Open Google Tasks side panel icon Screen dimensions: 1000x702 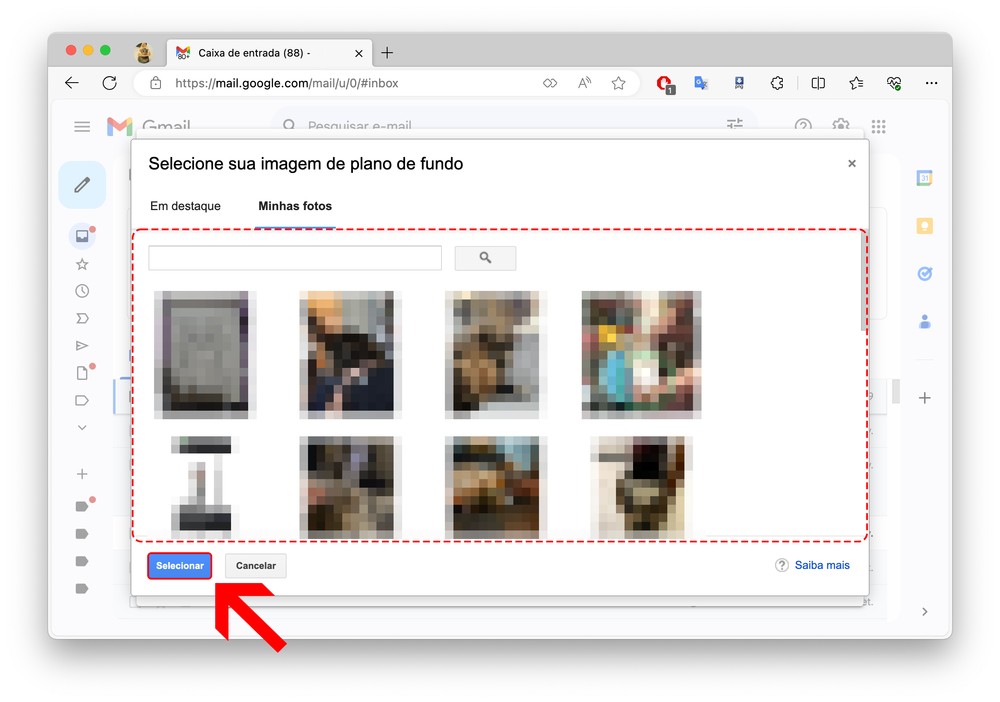pos(925,274)
